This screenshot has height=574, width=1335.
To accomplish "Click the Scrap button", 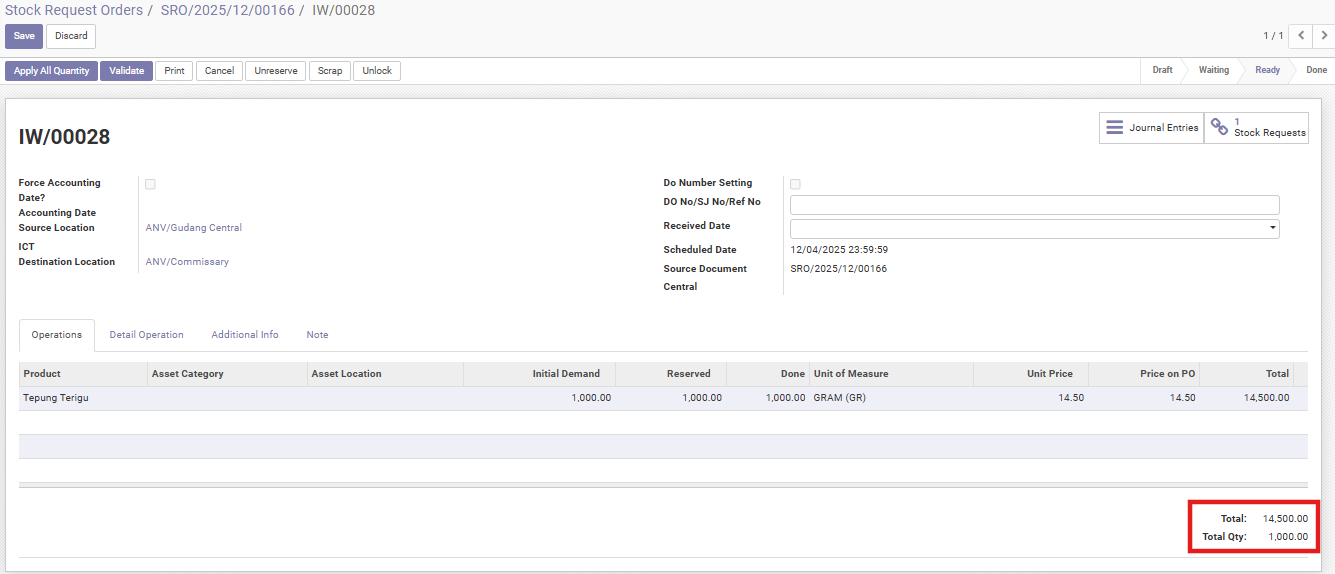I will pos(330,71).
